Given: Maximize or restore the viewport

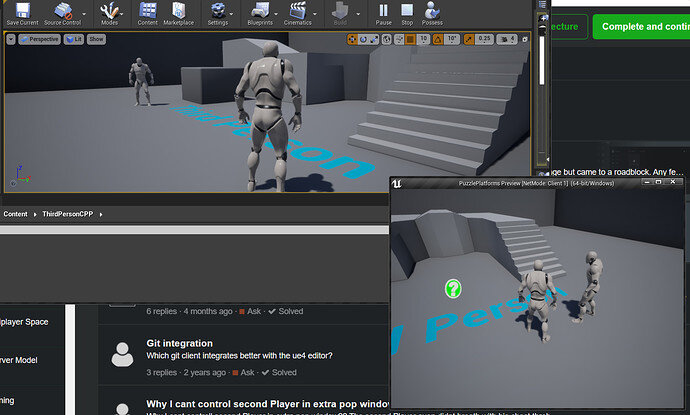Looking at the screenshot, I should 525,39.
